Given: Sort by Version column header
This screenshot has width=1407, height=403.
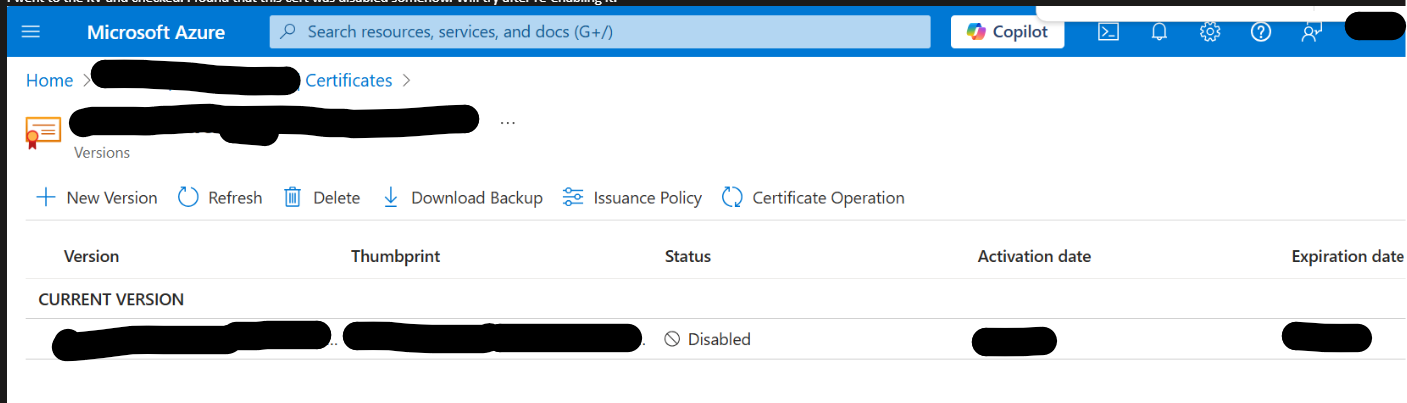Looking at the screenshot, I should tap(91, 257).
